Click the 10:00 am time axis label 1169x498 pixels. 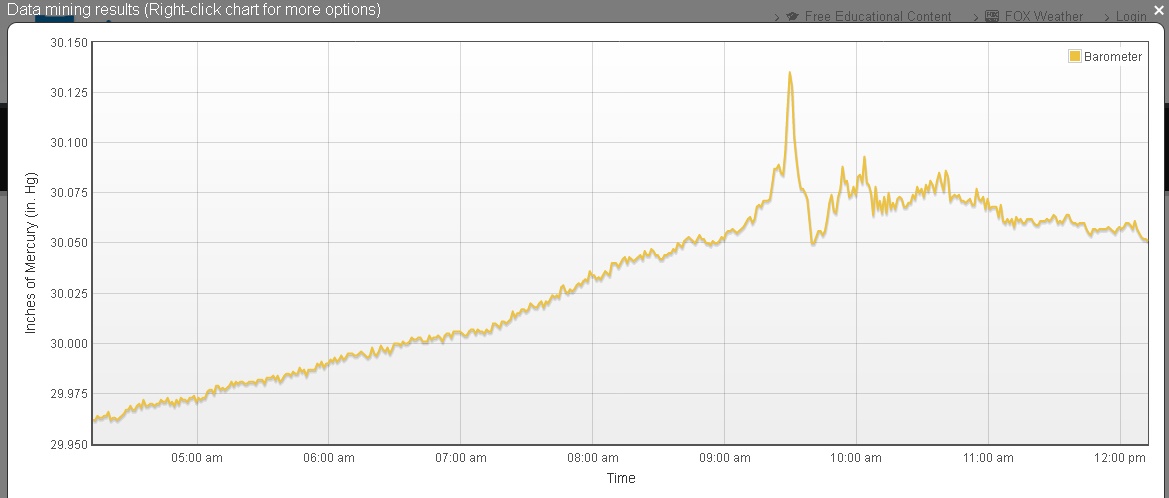(x=856, y=458)
